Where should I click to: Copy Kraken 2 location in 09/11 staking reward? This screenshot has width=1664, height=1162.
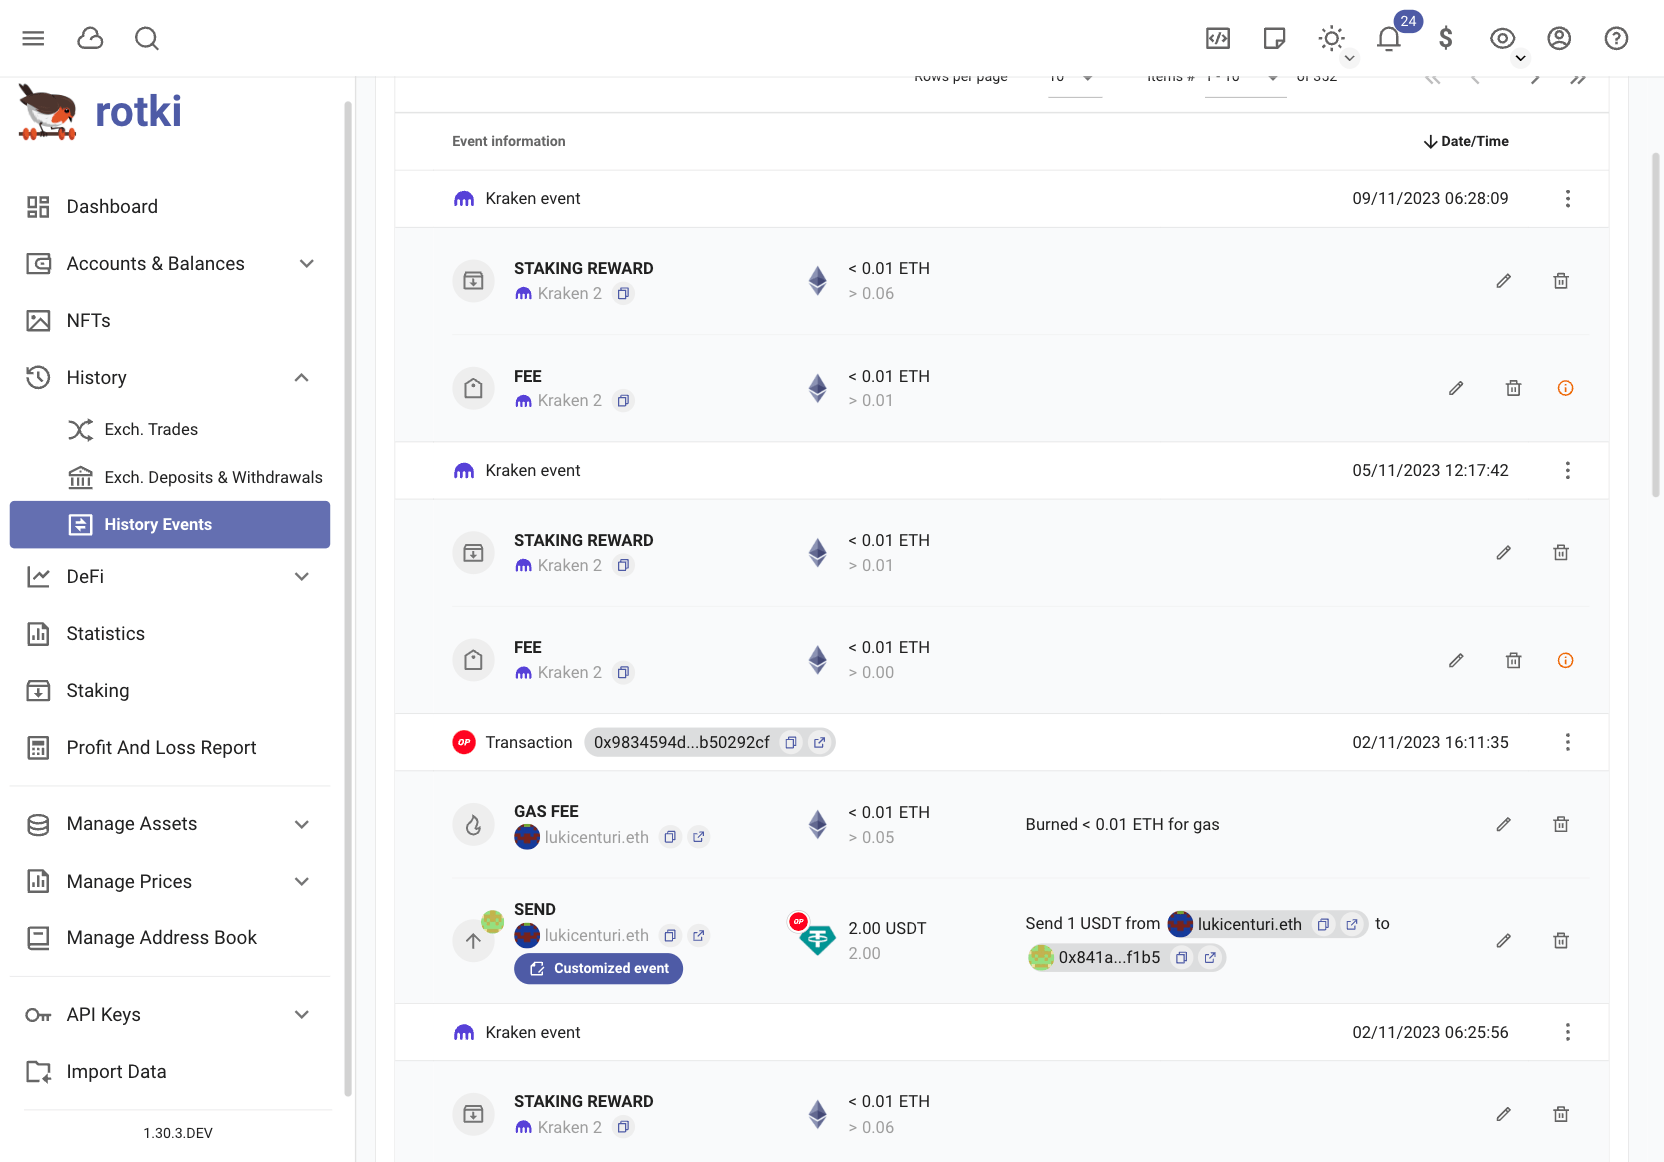coord(623,294)
